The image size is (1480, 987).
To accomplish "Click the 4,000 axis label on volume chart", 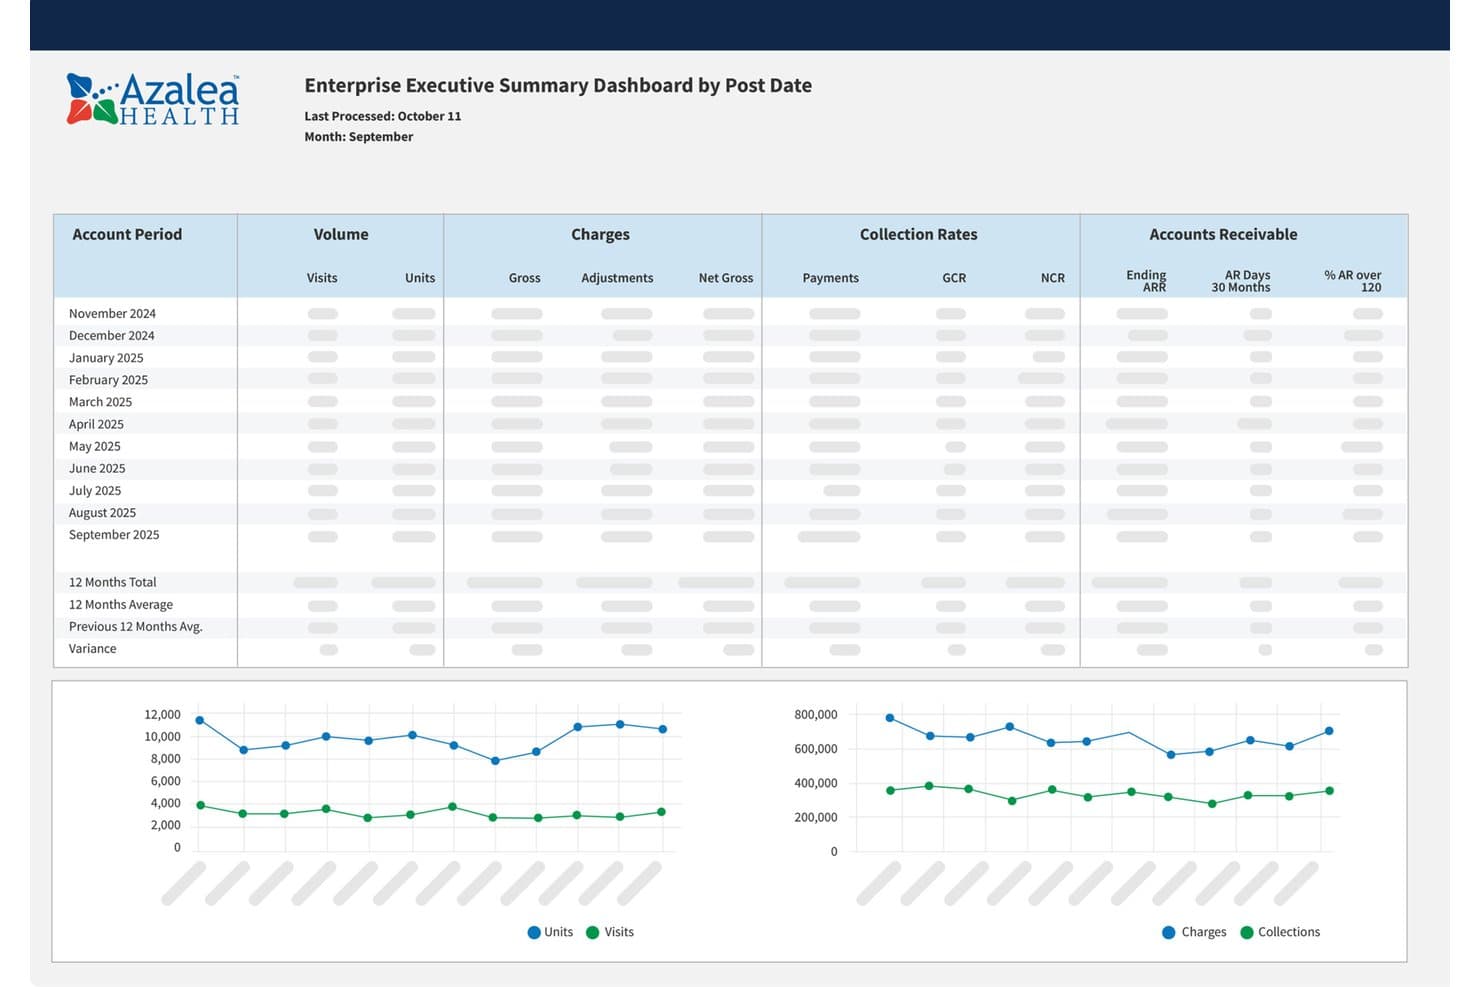I will point(166,803).
